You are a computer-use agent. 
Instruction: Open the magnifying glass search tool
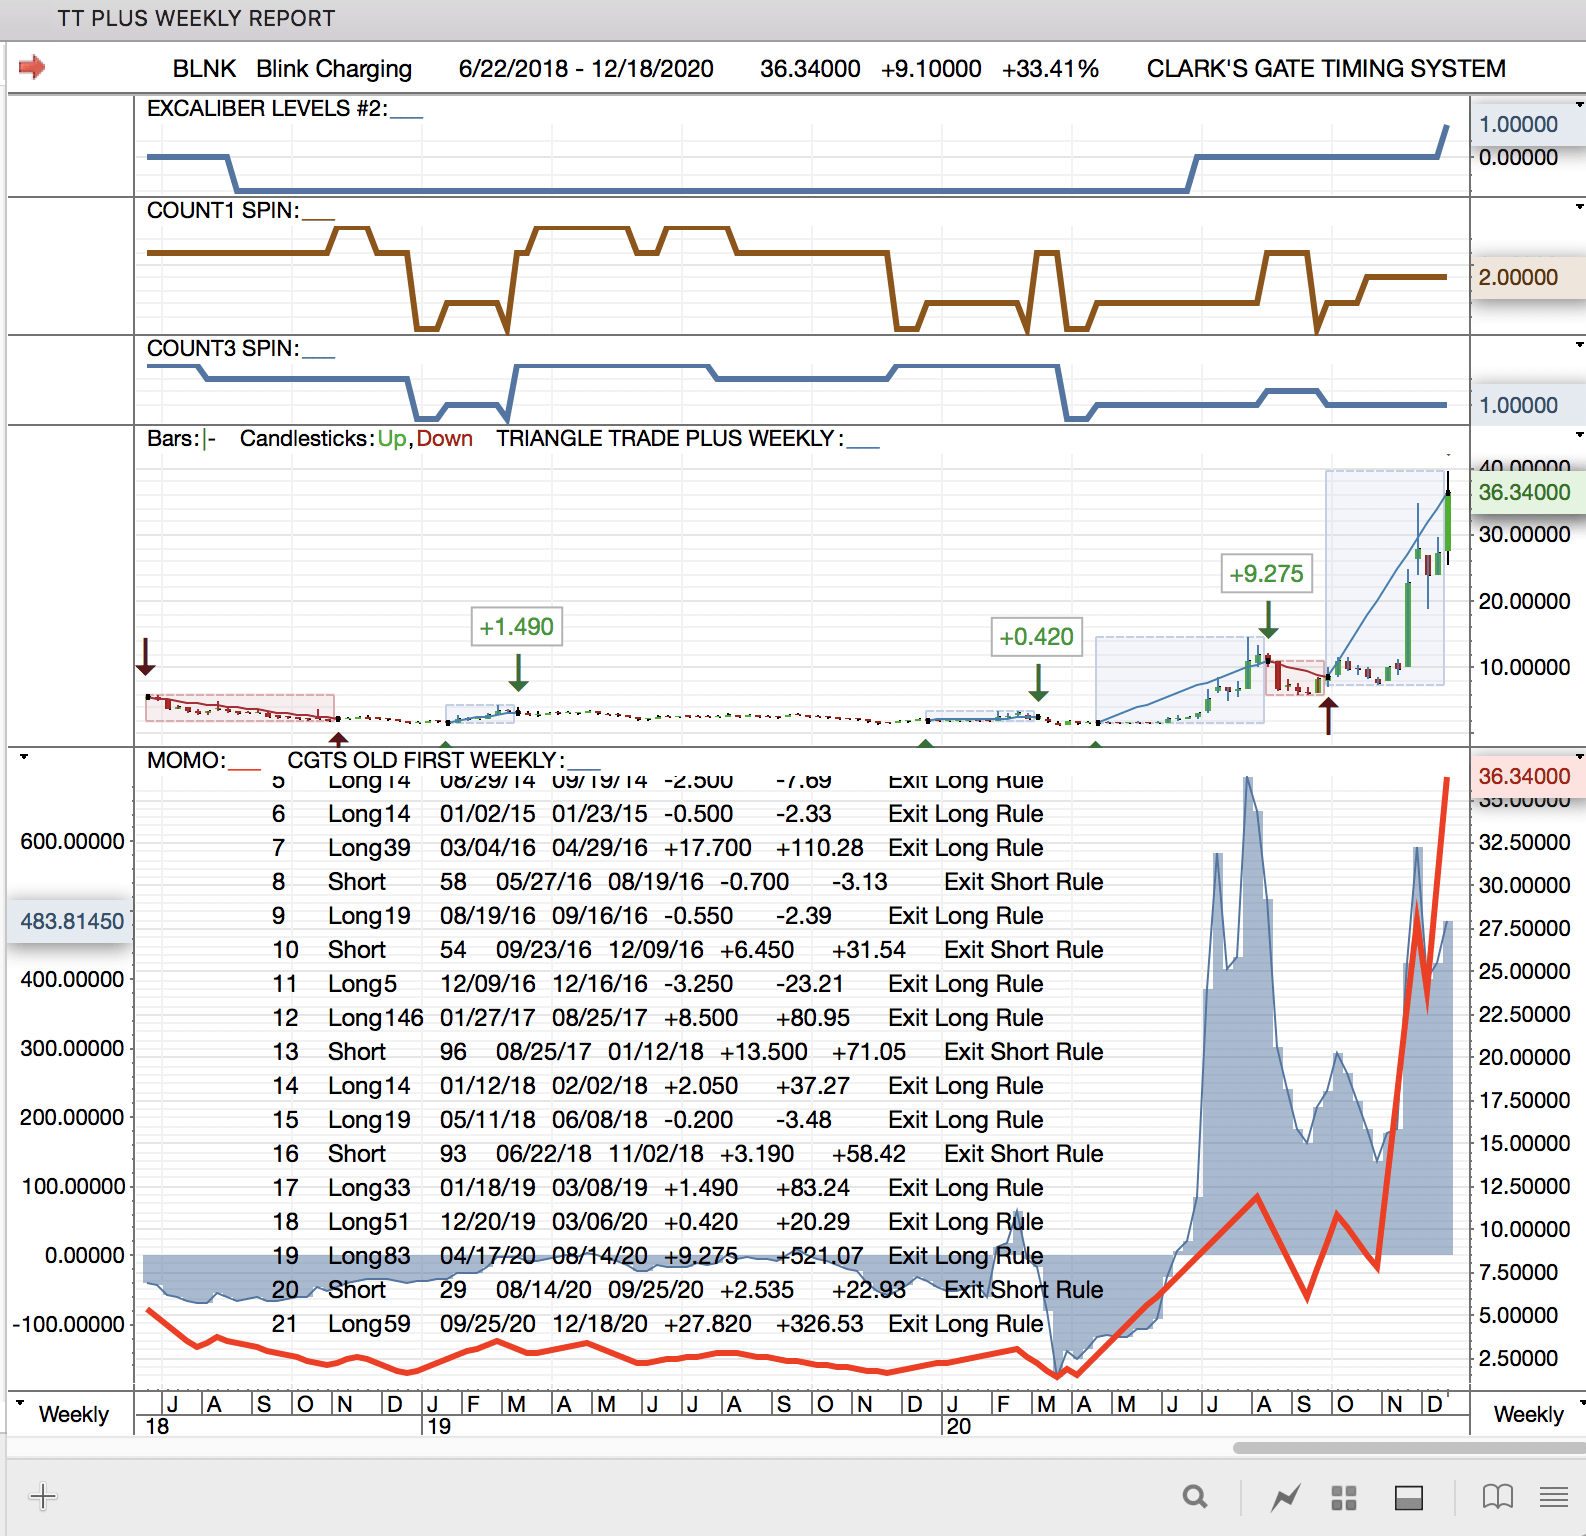1195,1497
